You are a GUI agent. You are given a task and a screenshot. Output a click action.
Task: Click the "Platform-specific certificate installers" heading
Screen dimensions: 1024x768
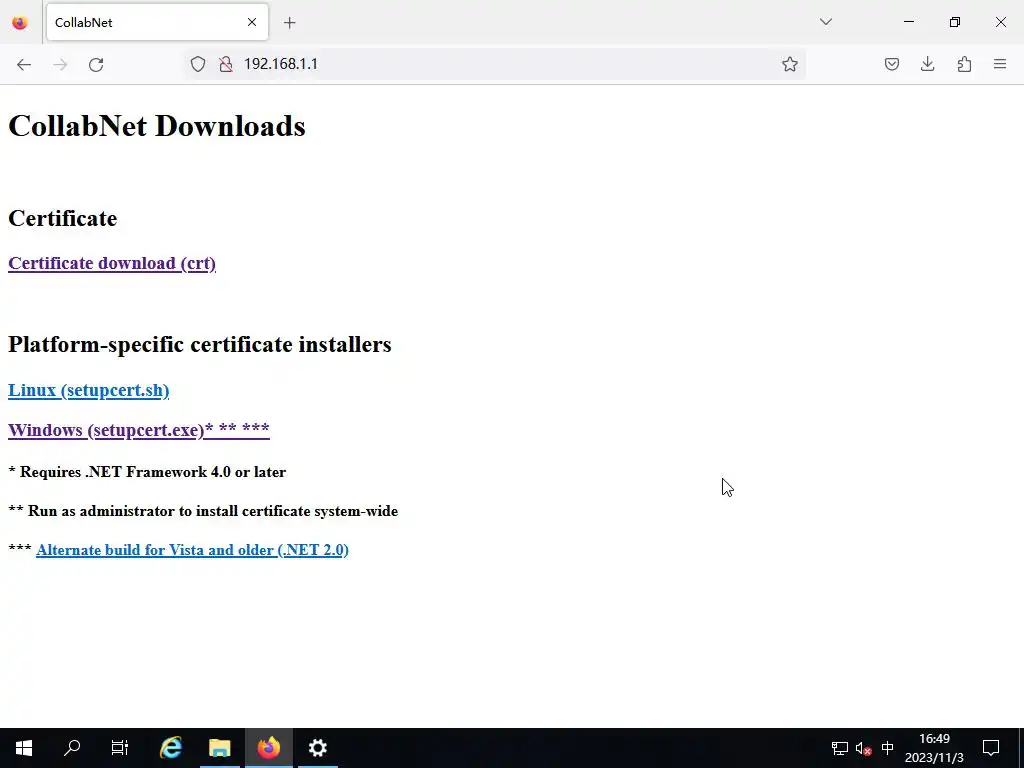(200, 344)
